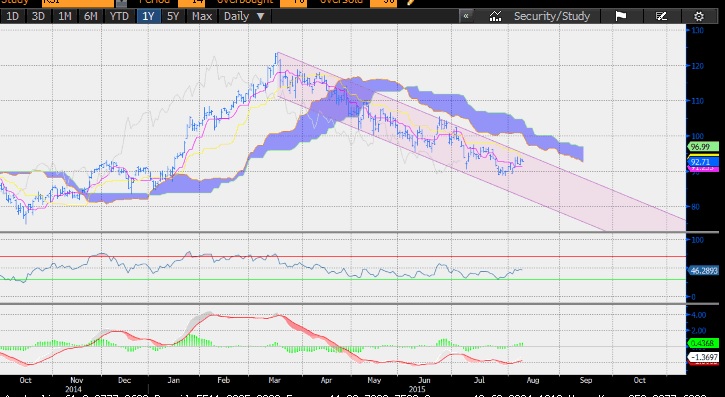
Task: Open the annotation edit pencil icon
Action: pyautogui.click(x=662, y=16)
